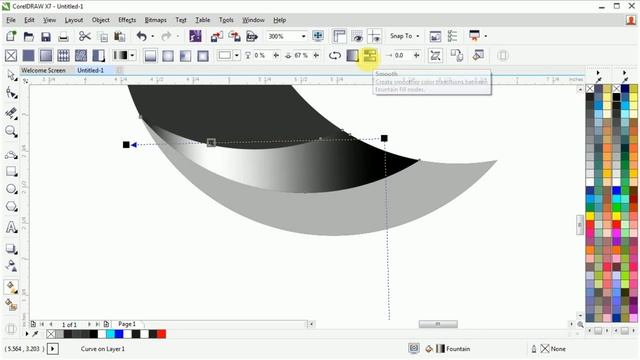Viewport: 640px width, 360px height.
Task: Open the Options dialog icon in toolbar
Action: (x=452, y=36)
